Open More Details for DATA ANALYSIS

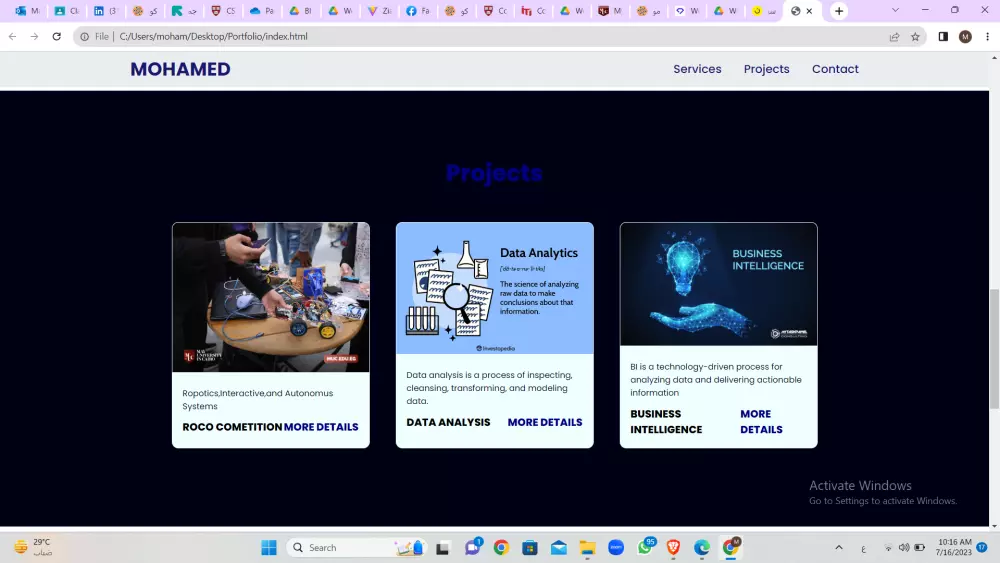[545, 422]
